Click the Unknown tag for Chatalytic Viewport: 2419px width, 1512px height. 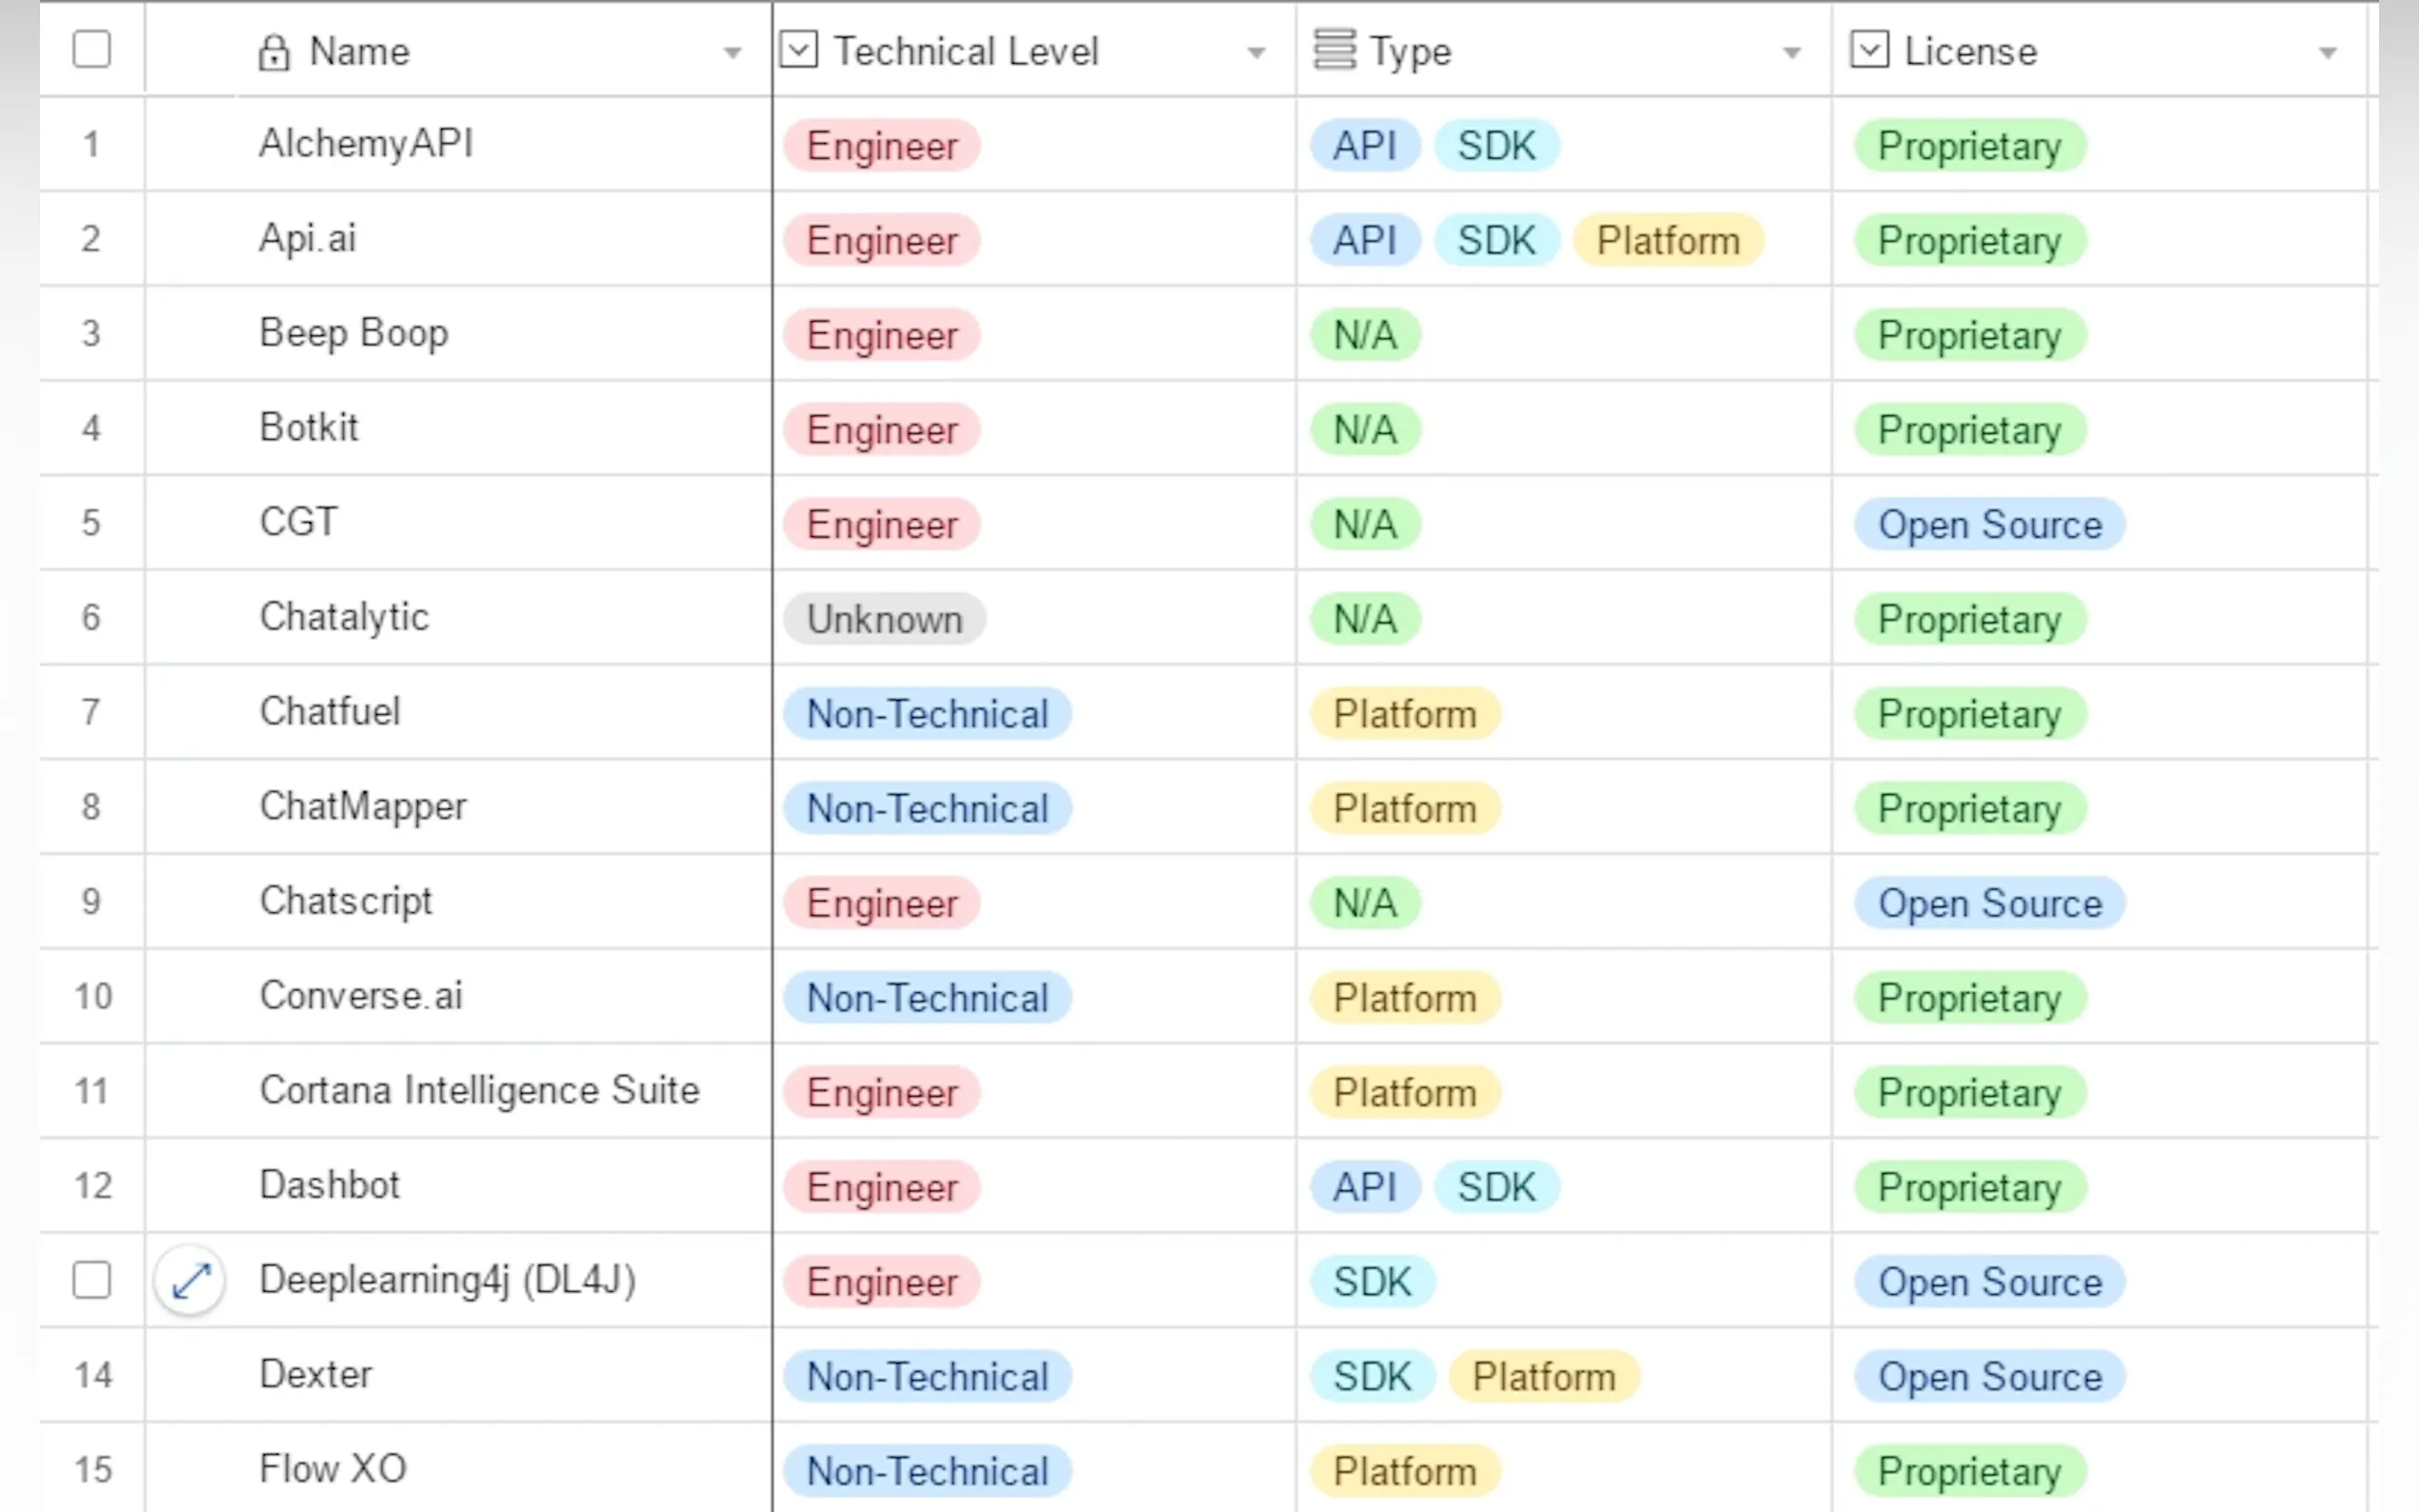(884, 619)
